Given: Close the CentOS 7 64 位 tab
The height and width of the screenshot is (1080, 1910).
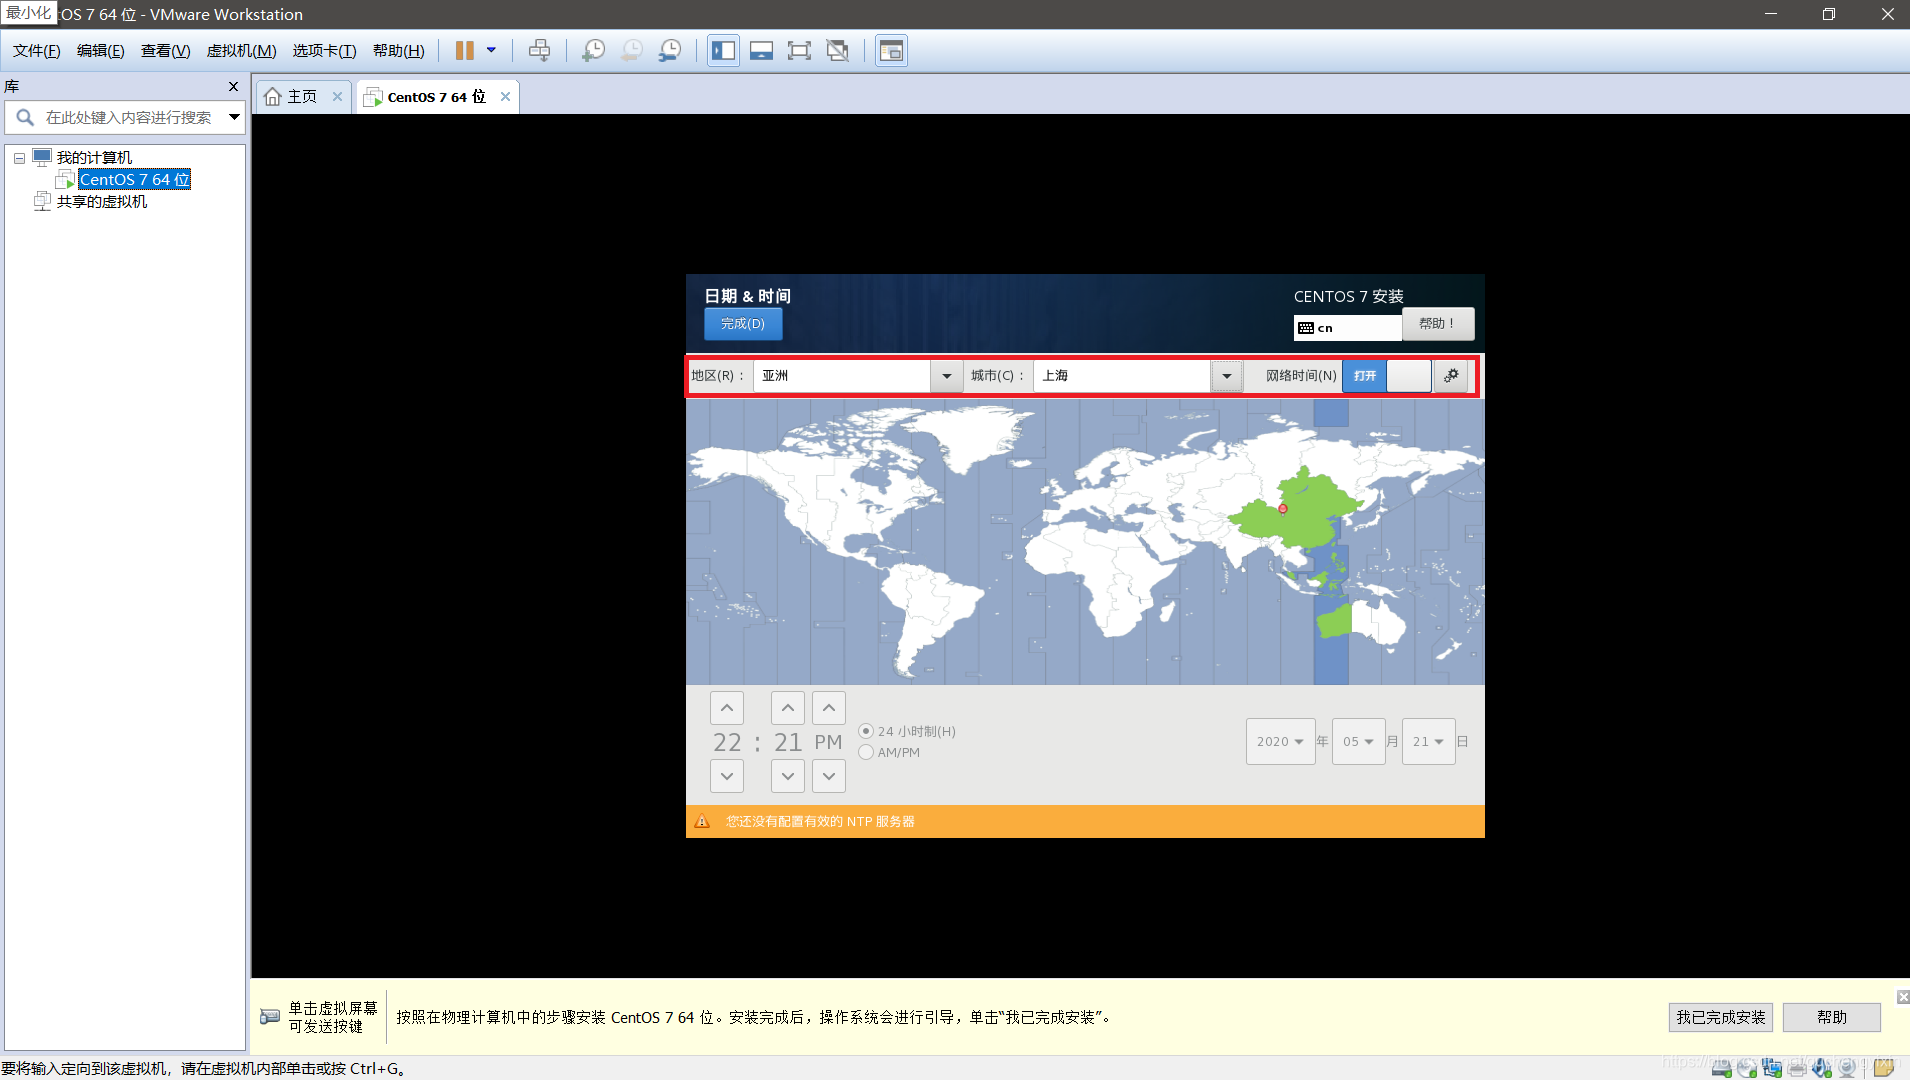Looking at the screenshot, I should [505, 97].
